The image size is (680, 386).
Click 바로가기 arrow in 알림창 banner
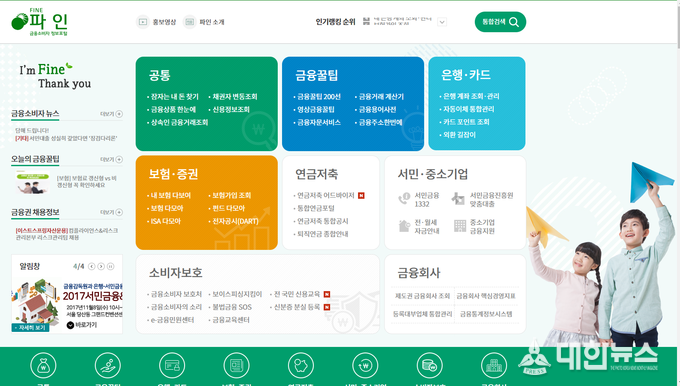tap(70, 325)
